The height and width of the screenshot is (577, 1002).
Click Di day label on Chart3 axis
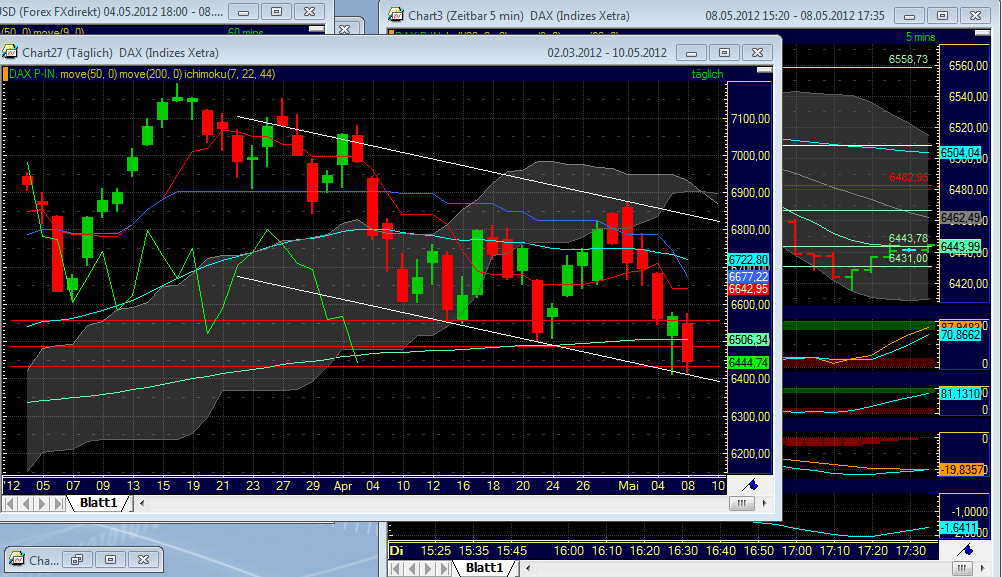(x=396, y=550)
